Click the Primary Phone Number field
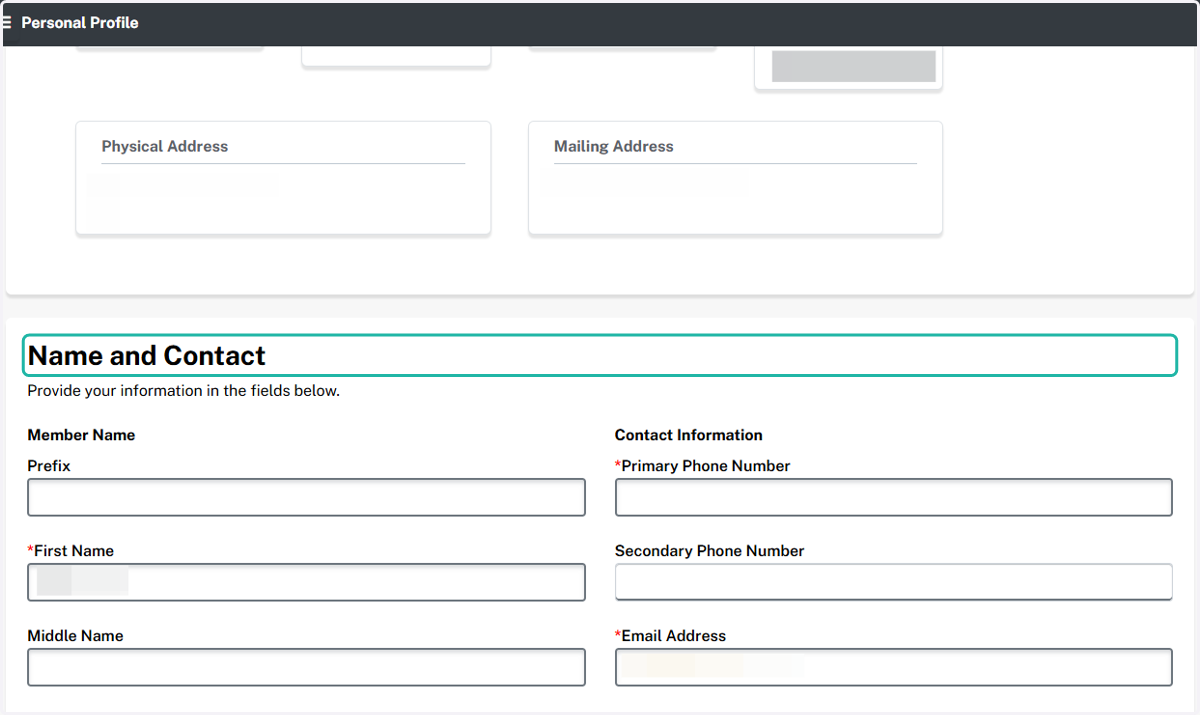Image resolution: width=1200 pixels, height=715 pixels. point(894,497)
